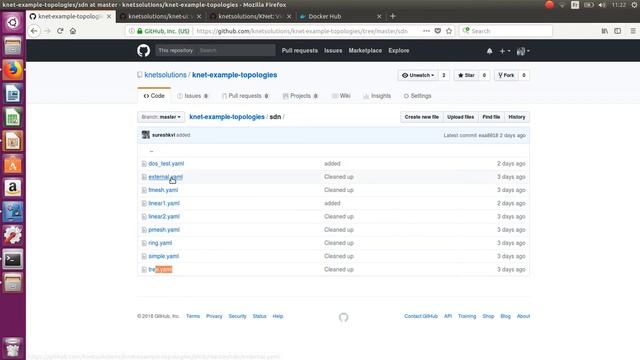Click the Firefox home icon
This screenshot has height=360, width=640.
(x=73, y=31)
